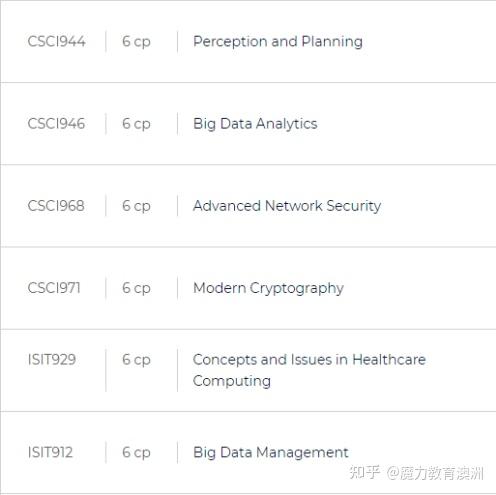Open the Modern Cryptography subject
Screen dimensions: 496x495
(x=268, y=288)
